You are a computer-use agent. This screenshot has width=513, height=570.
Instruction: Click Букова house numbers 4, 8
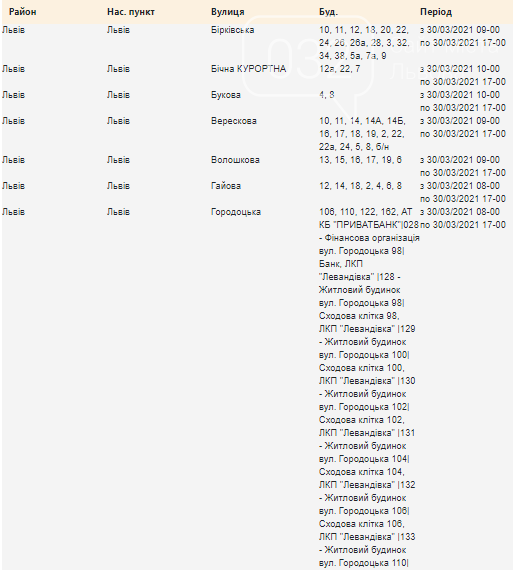pyautogui.click(x=326, y=95)
